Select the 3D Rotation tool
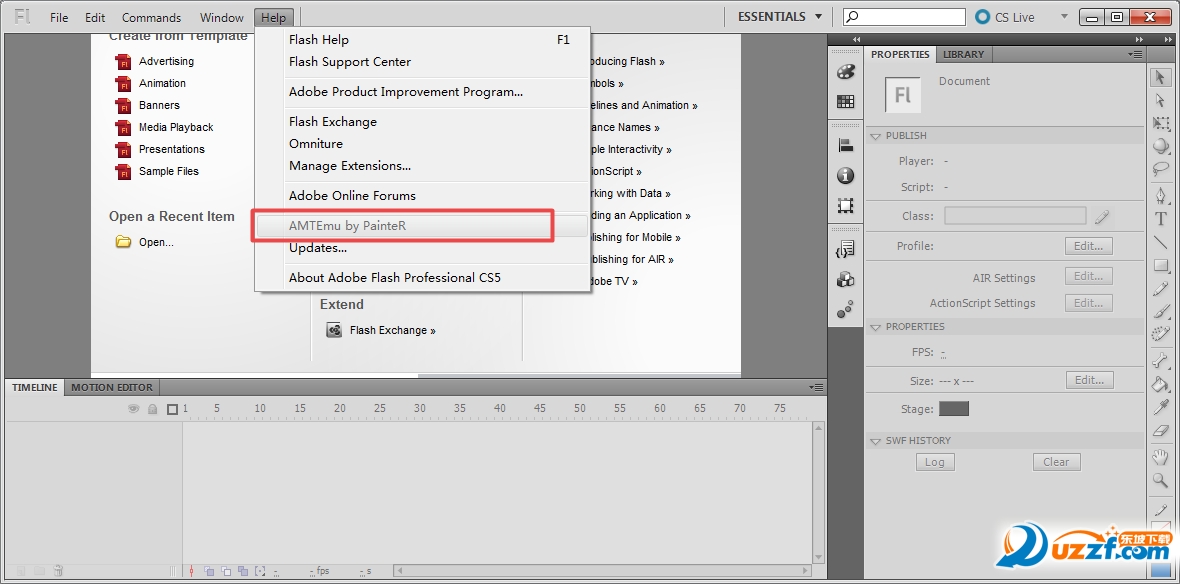 coord(1160,146)
